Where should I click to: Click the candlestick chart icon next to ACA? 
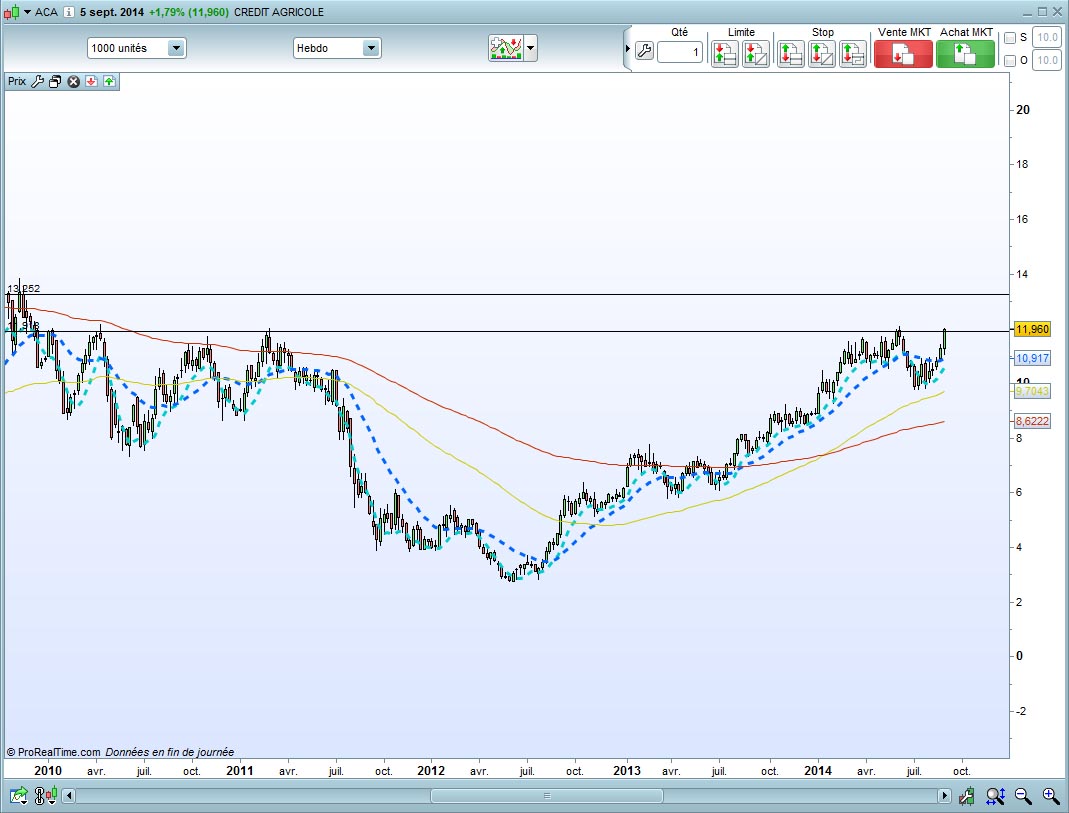point(11,12)
